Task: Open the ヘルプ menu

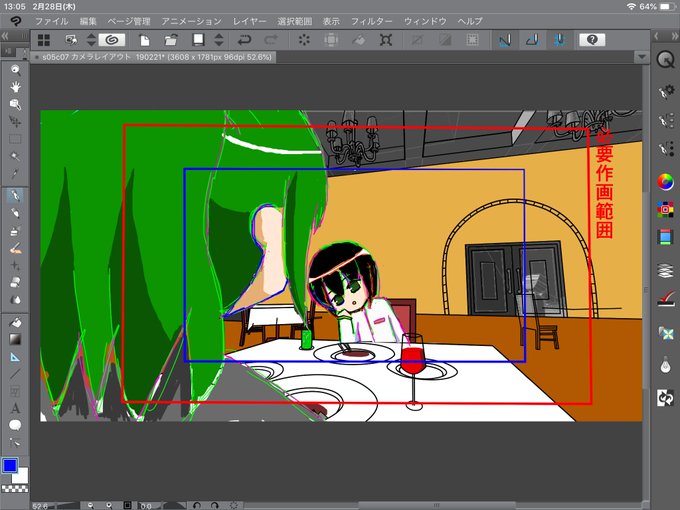Action: pyautogui.click(x=470, y=21)
